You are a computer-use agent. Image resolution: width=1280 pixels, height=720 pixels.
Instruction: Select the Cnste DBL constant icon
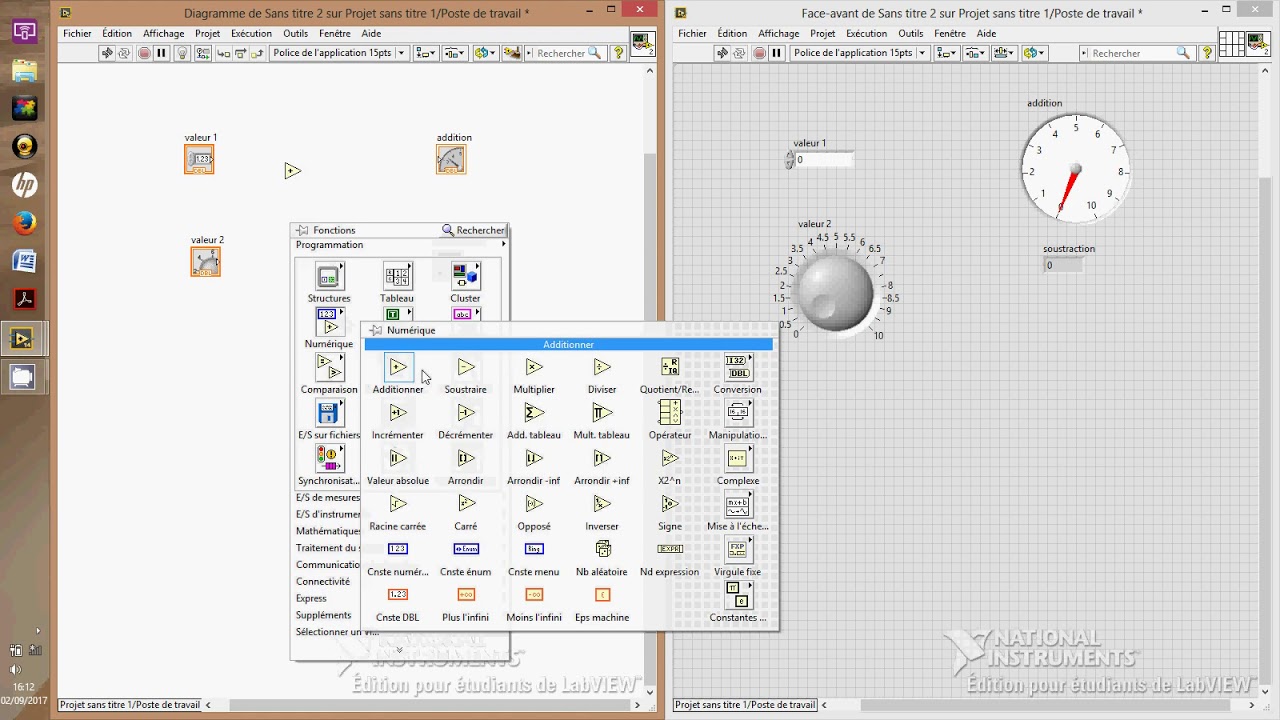tap(398, 595)
